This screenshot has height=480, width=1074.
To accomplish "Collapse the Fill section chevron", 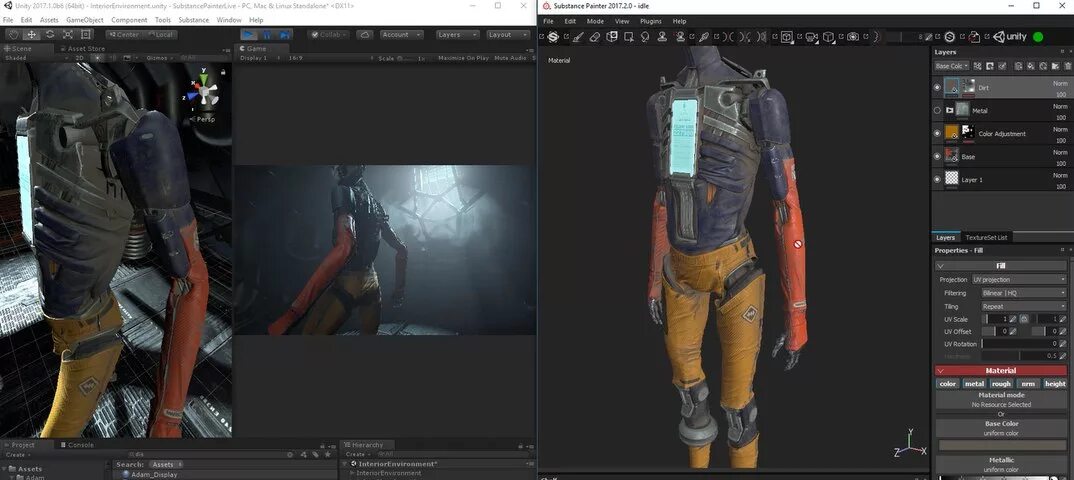I will pyautogui.click(x=940, y=266).
